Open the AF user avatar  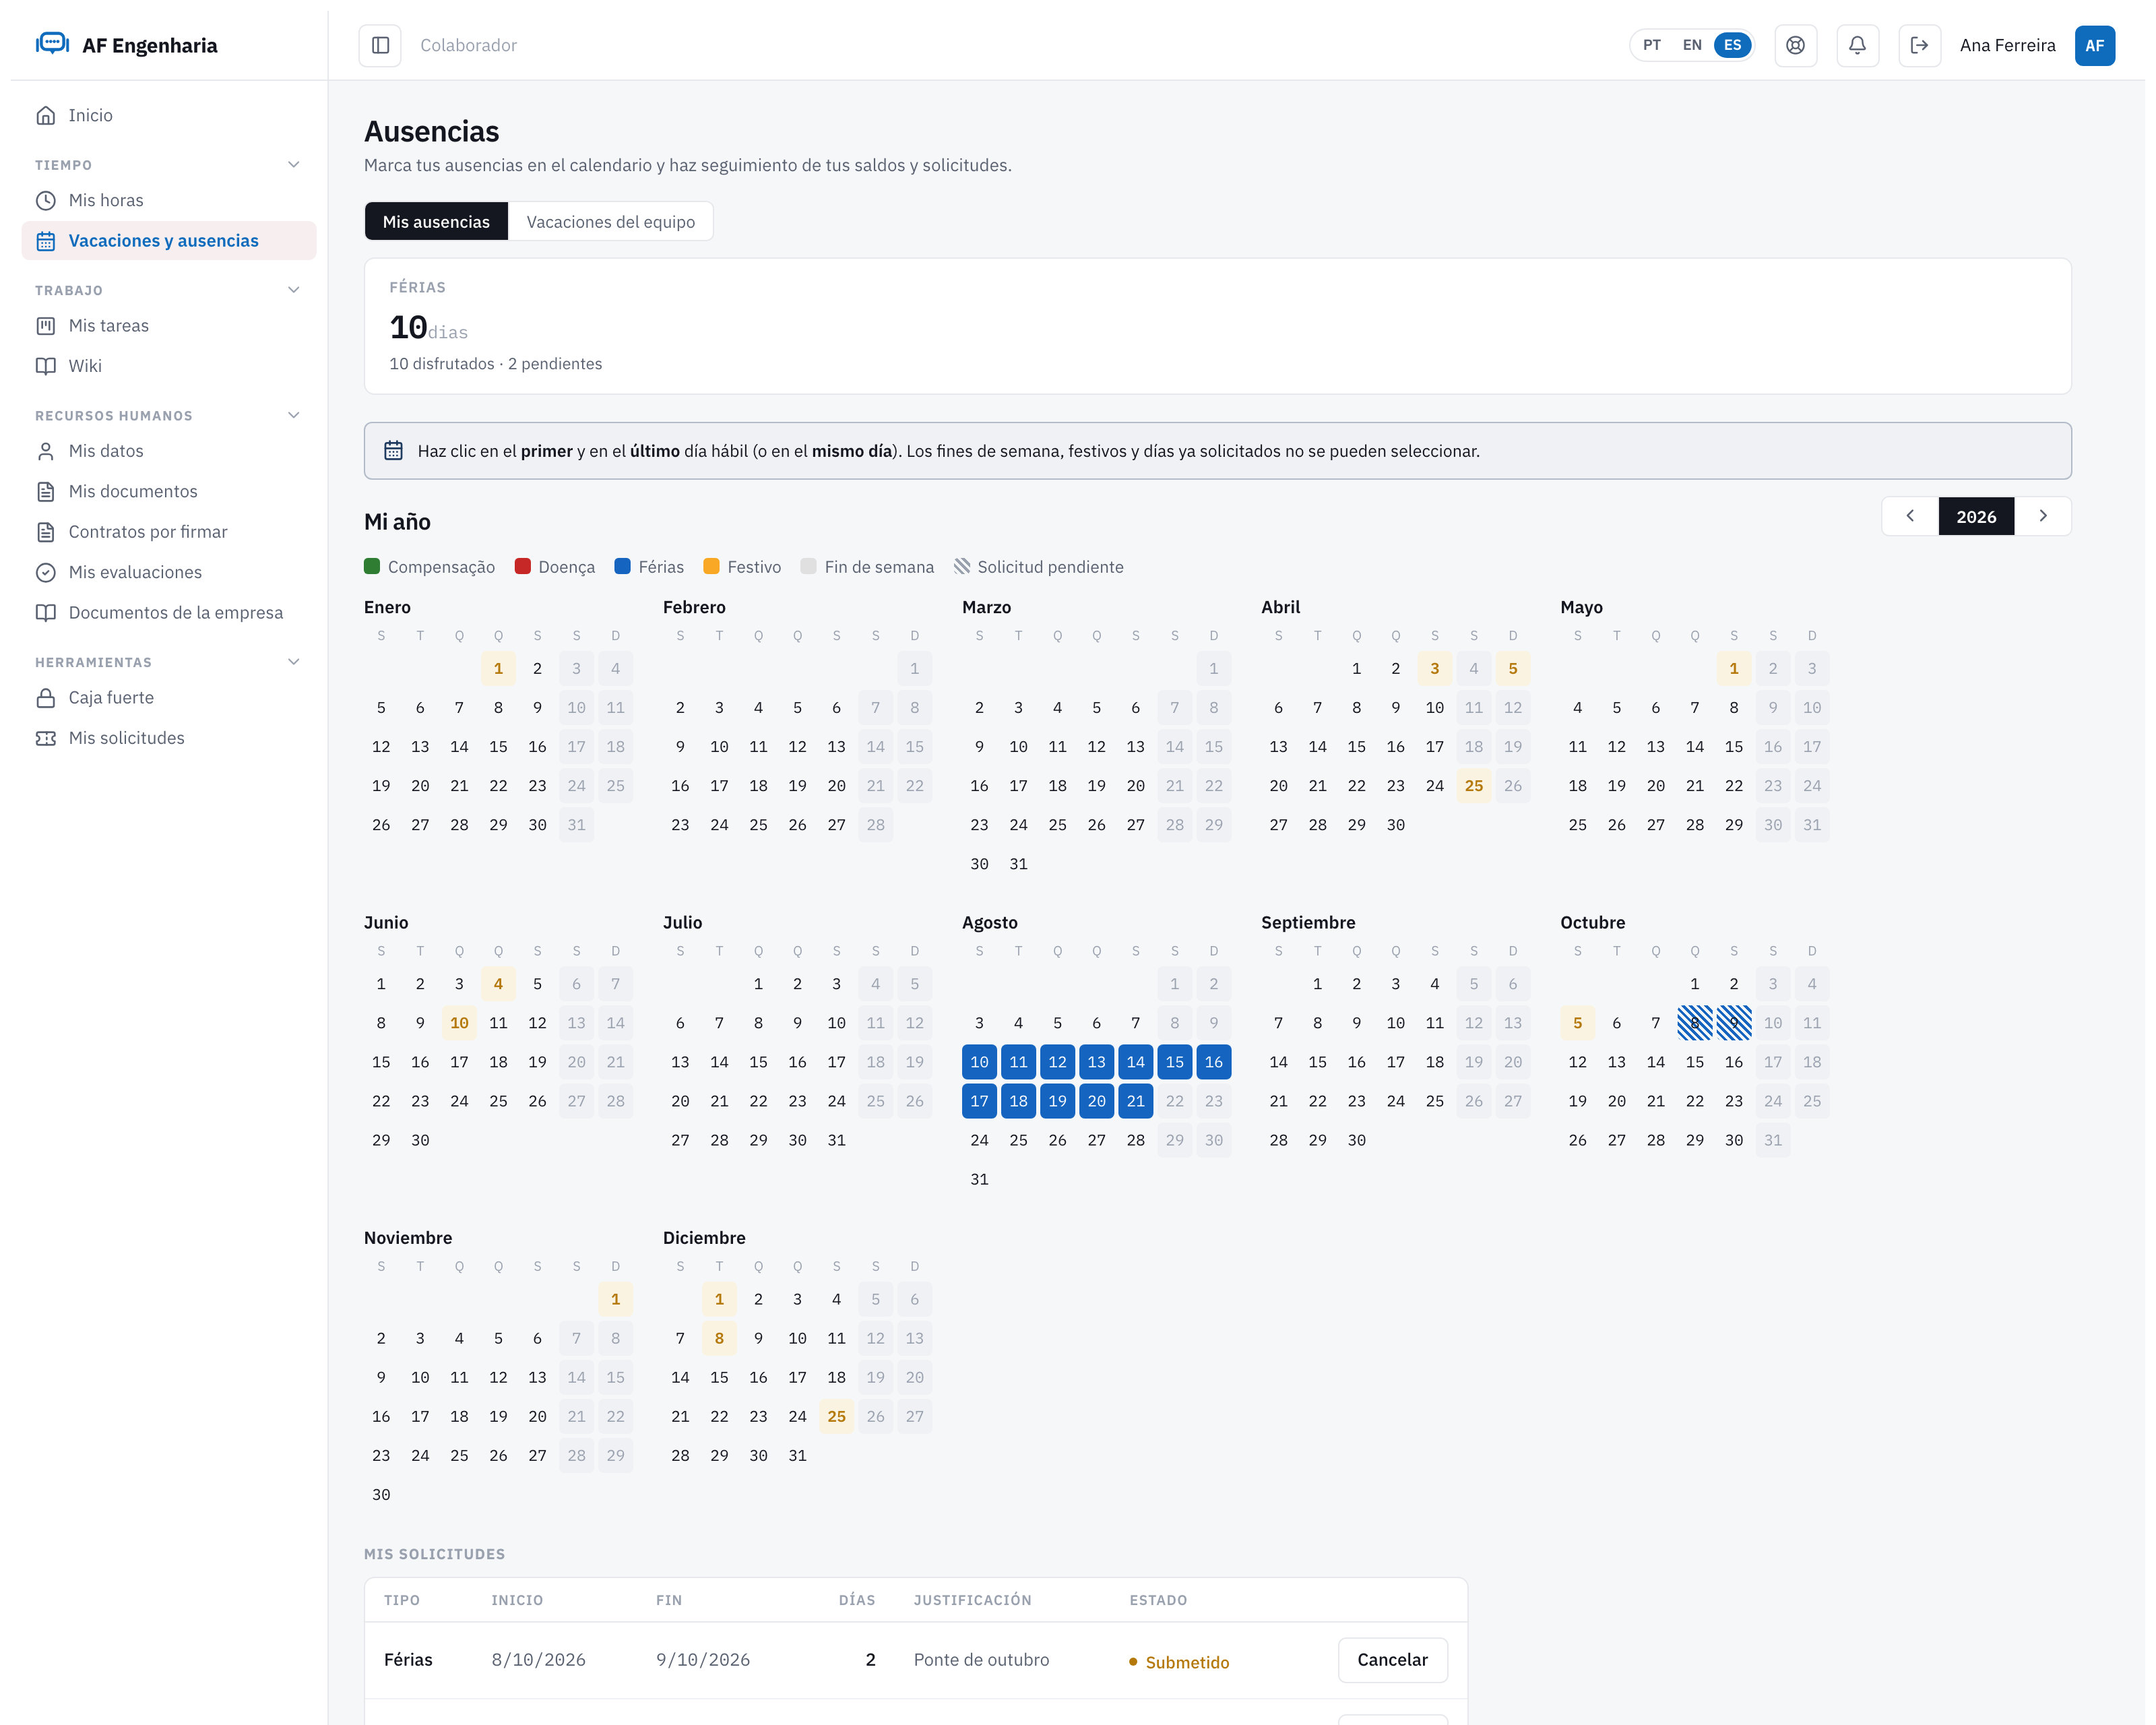(x=2095, y=45)
